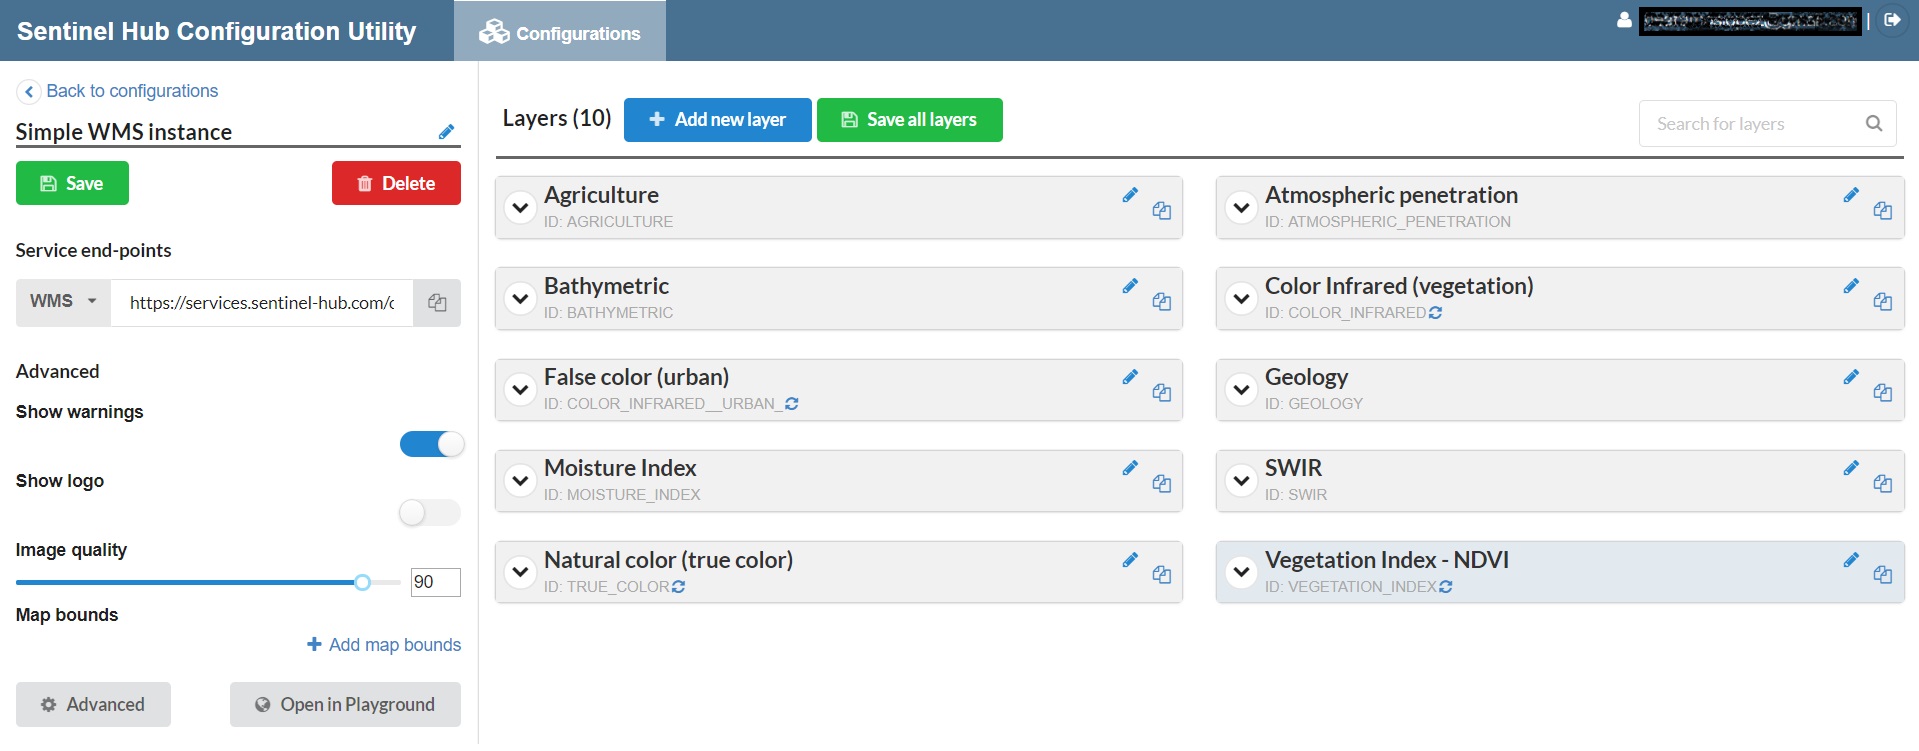1919x751 pixels.
Task: Edit the Agriculture layer name pencil icon
Action: [1130, 195]
